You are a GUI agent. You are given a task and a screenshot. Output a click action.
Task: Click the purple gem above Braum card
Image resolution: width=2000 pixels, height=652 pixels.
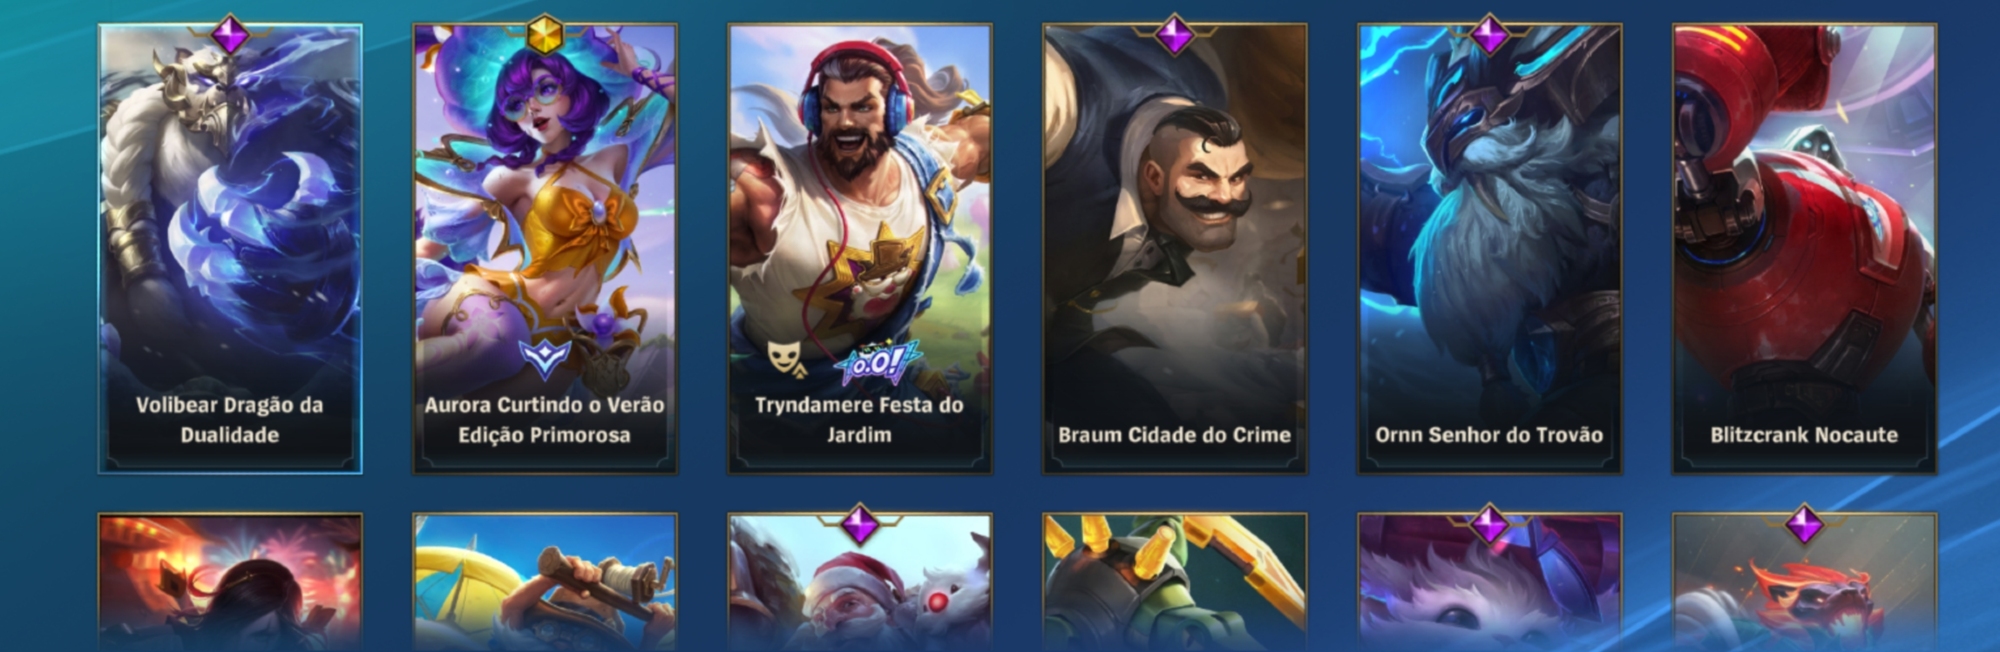(x=1174, y=35)
